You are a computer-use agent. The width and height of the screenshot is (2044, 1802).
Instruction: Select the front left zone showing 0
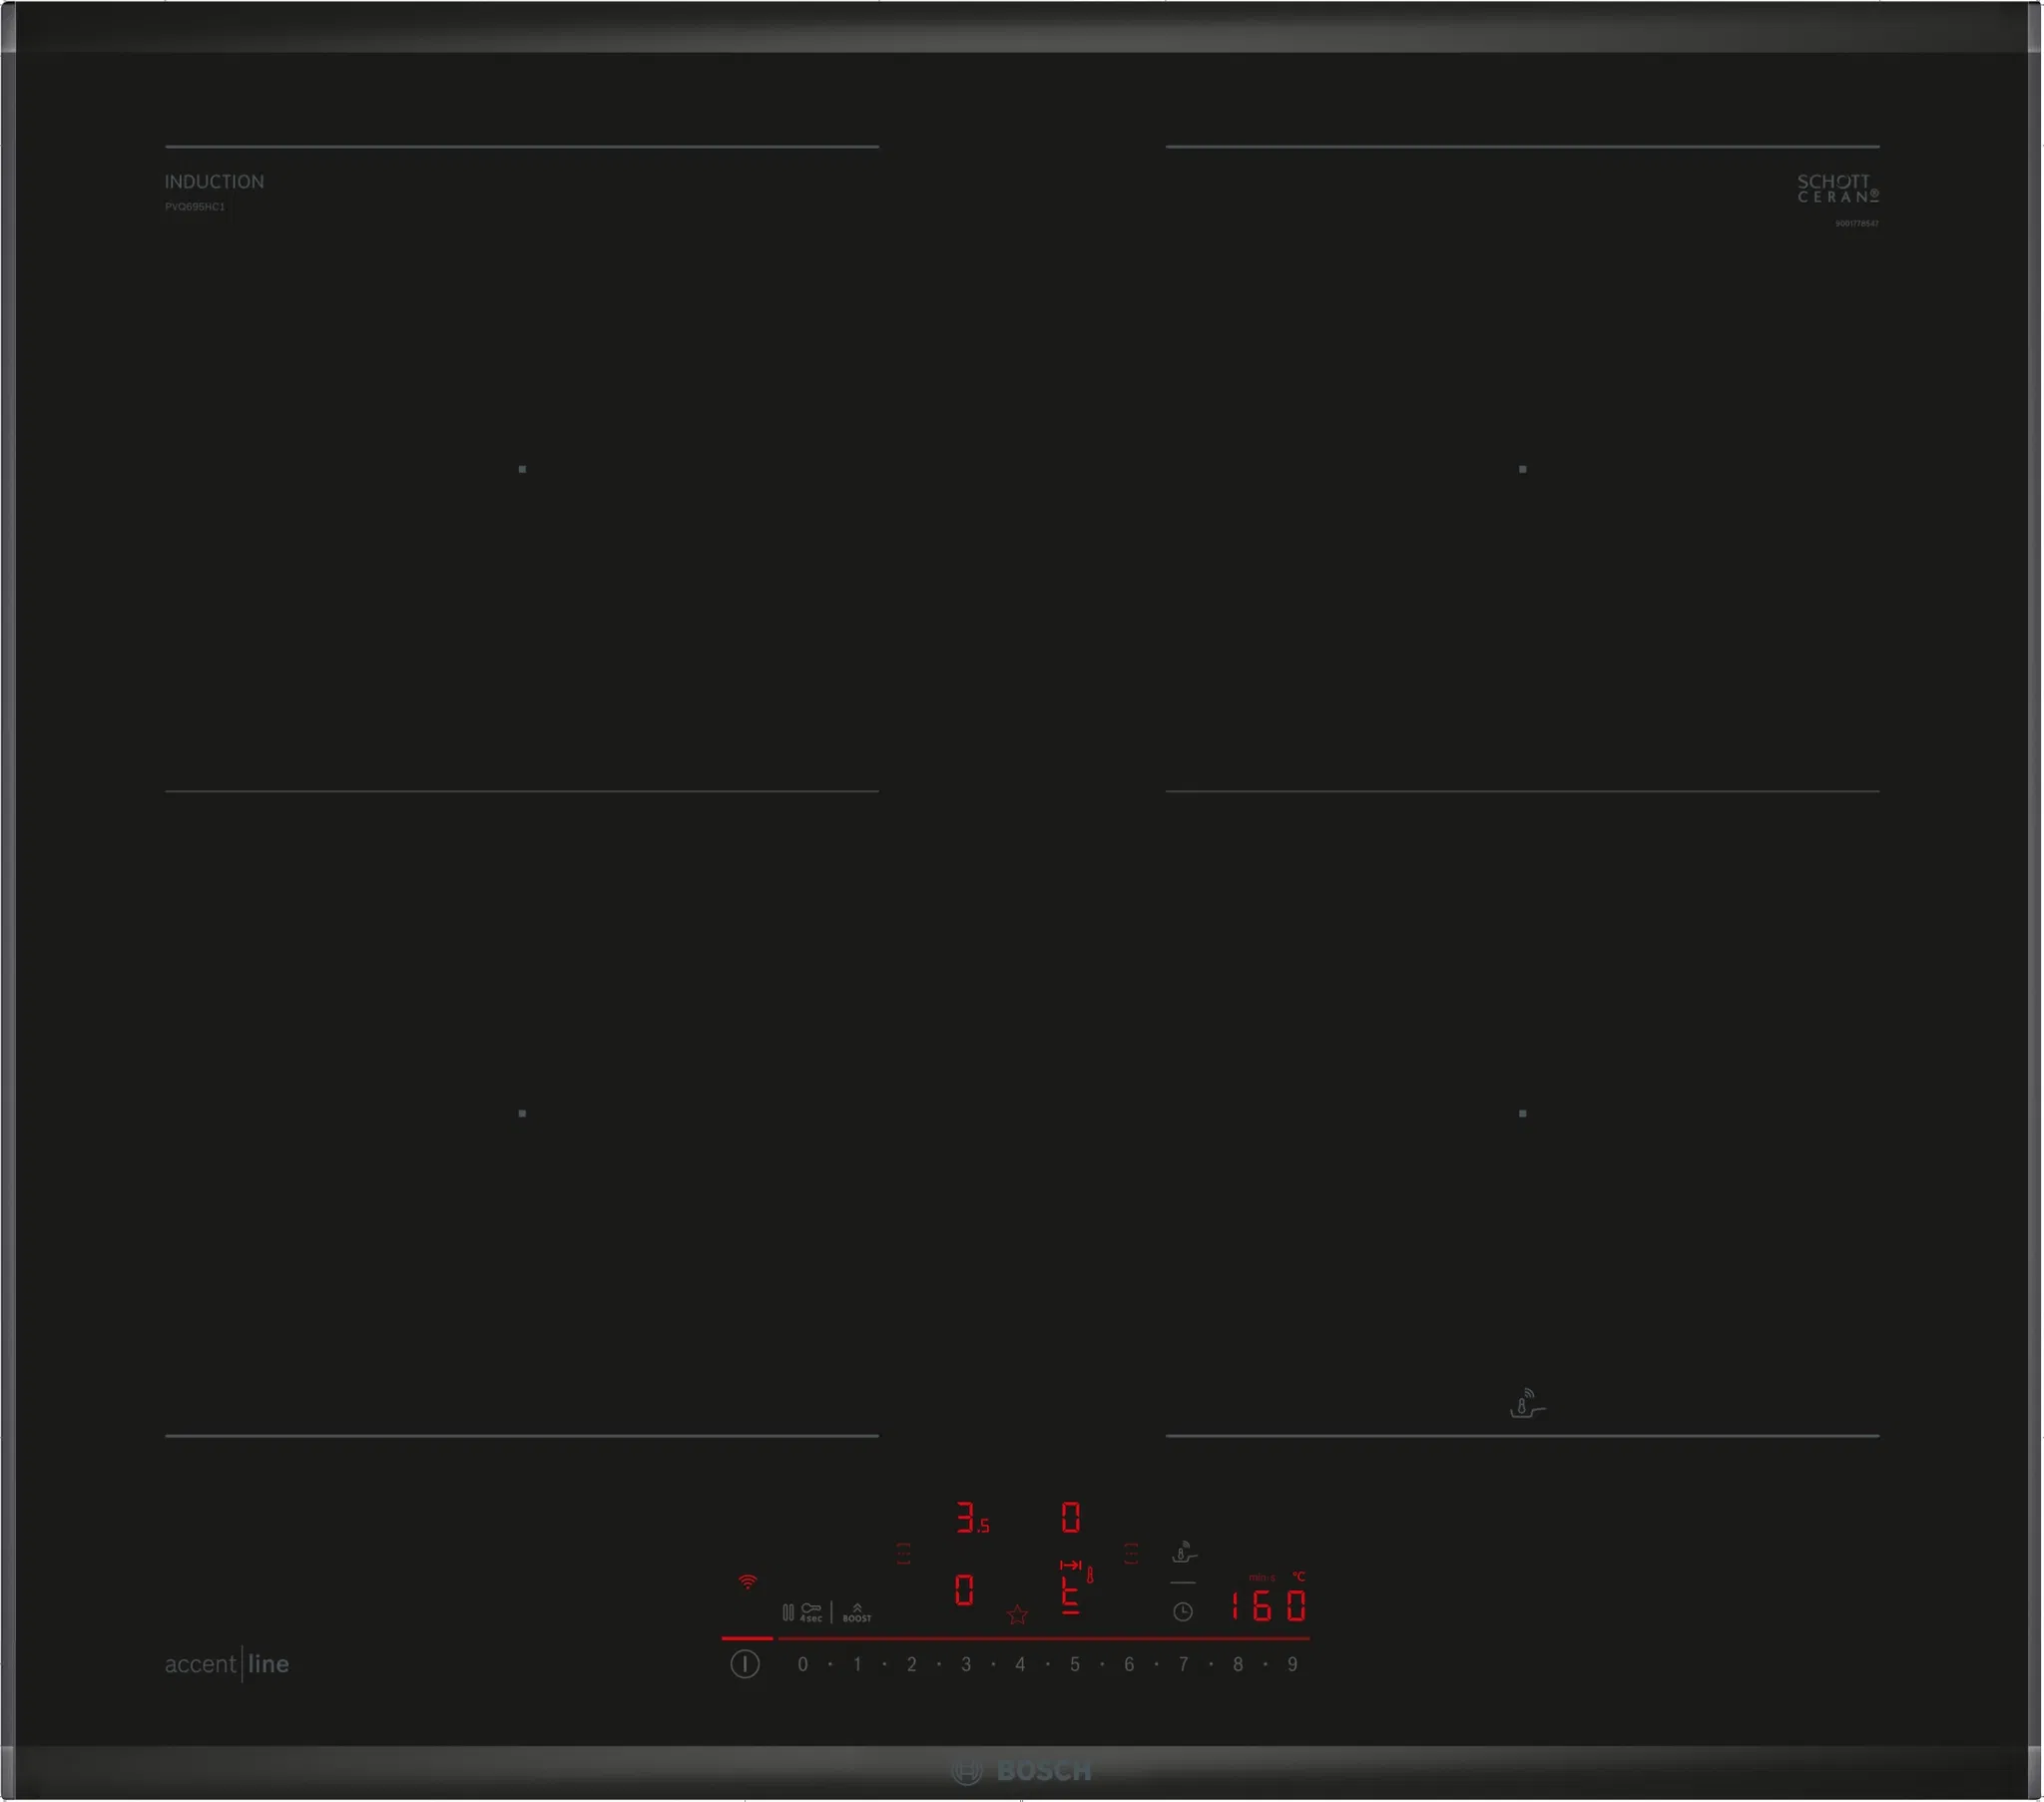click(963, 1590)
